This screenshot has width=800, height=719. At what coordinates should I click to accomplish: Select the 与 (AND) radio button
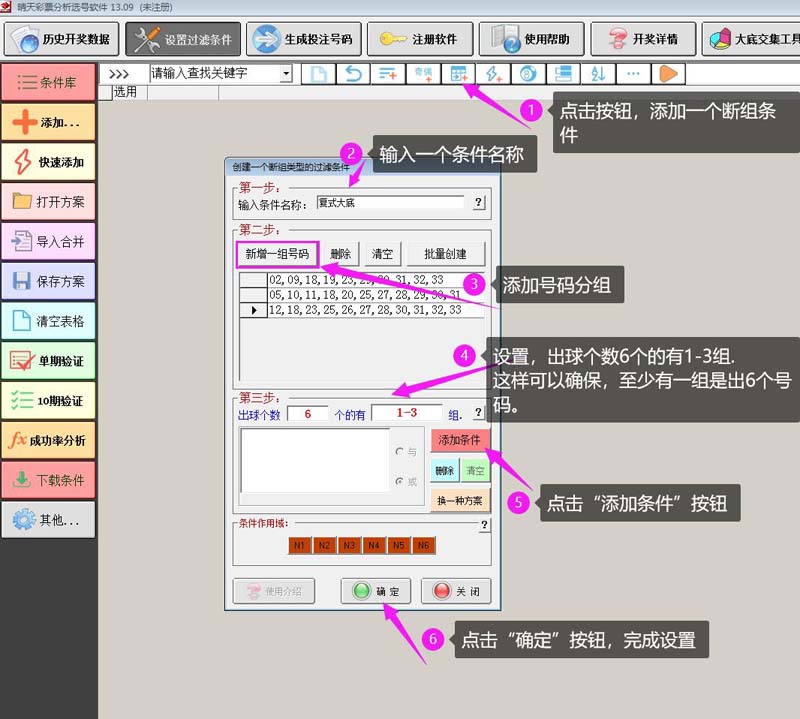[x=401, y=452]
